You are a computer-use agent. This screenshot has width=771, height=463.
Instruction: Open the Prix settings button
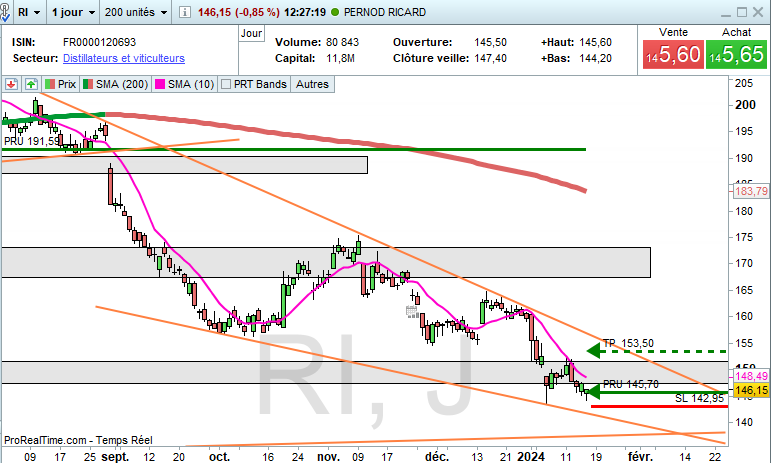(x=60, y=84)
